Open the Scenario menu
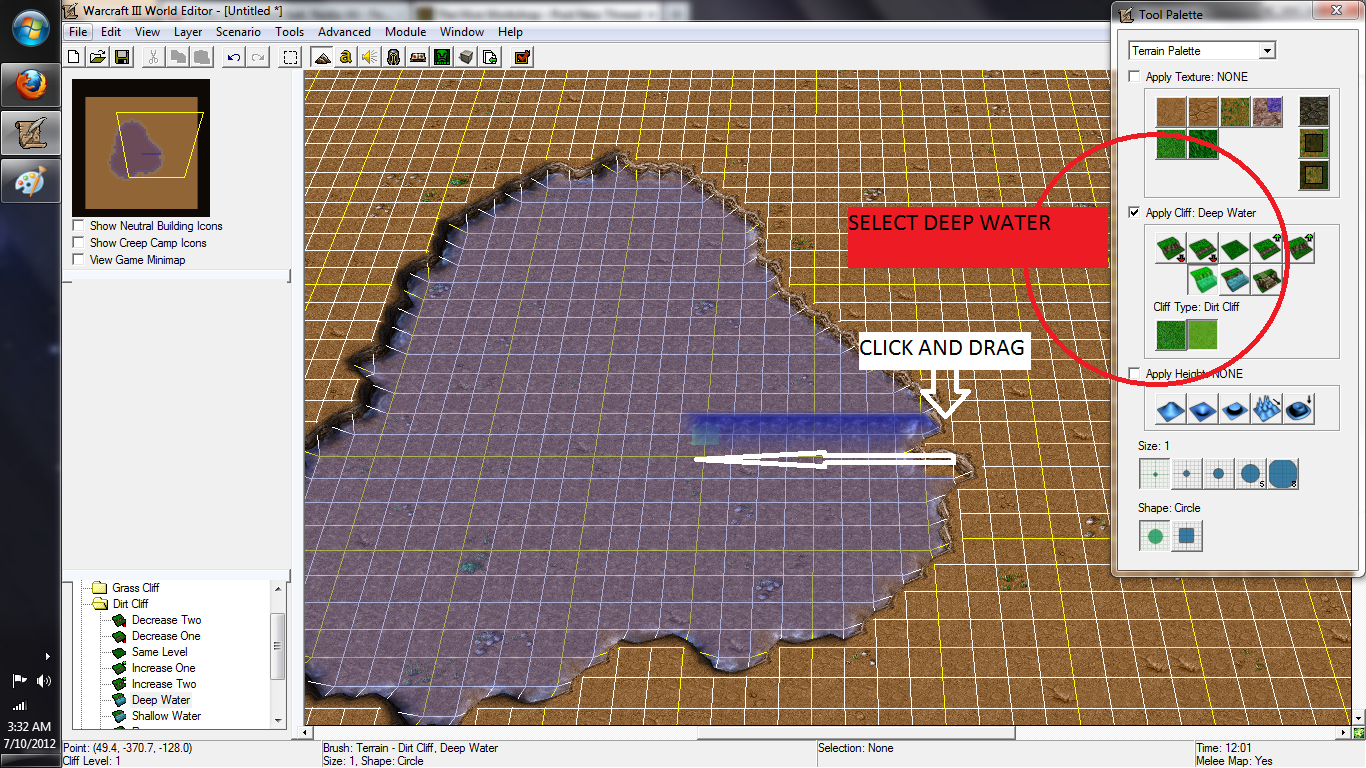 (x=238, y=32)
